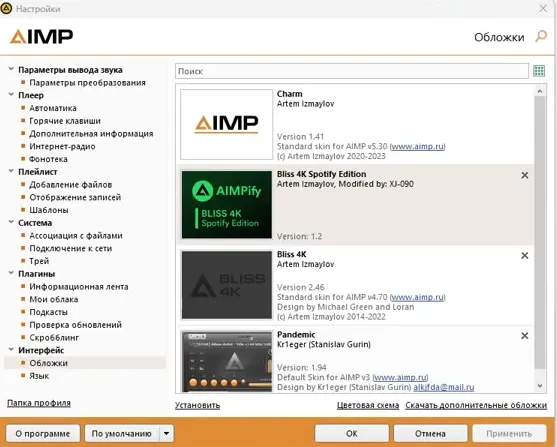Open Информационная лента plugin settings

[x=79, y=287]
